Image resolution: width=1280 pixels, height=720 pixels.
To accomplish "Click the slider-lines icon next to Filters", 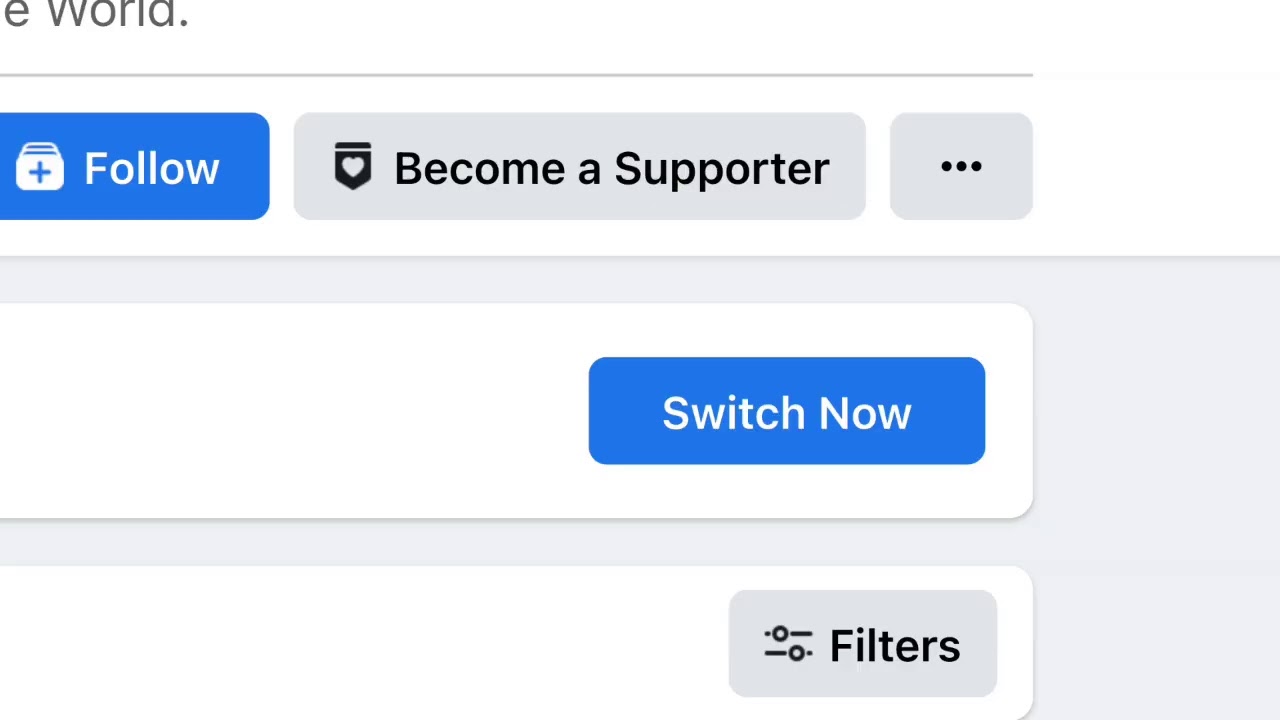I will [788, 644].
